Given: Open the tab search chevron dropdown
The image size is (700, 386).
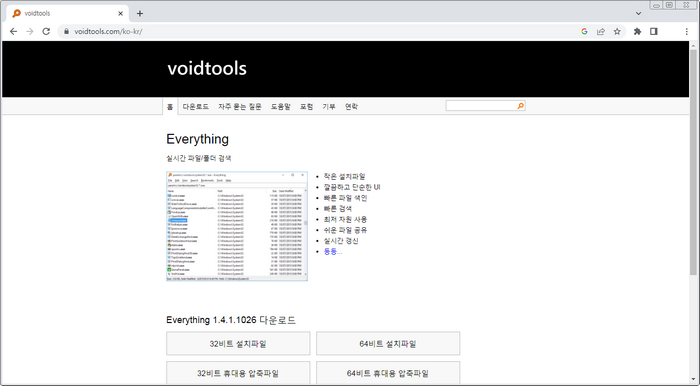Looking at the screenshot, I should point(638,13).
